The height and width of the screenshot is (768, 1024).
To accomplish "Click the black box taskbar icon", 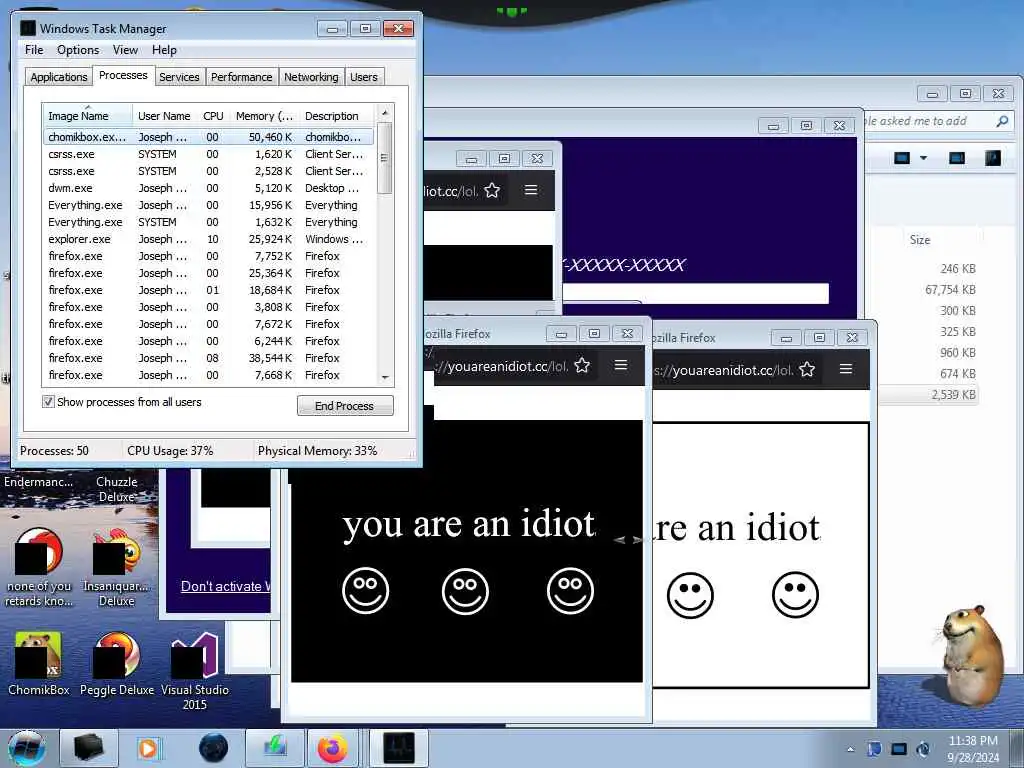I will tap(88, 748).
